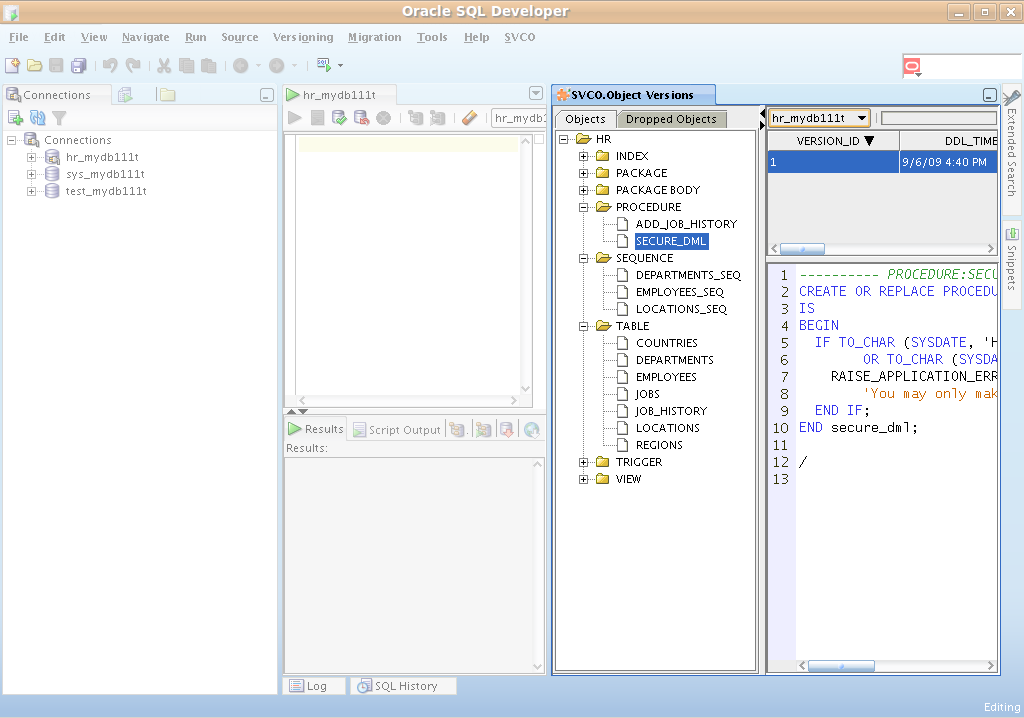Switch to the Dropped Objects tab
This screenshot has height=718, width=1024.
(670, 119)
